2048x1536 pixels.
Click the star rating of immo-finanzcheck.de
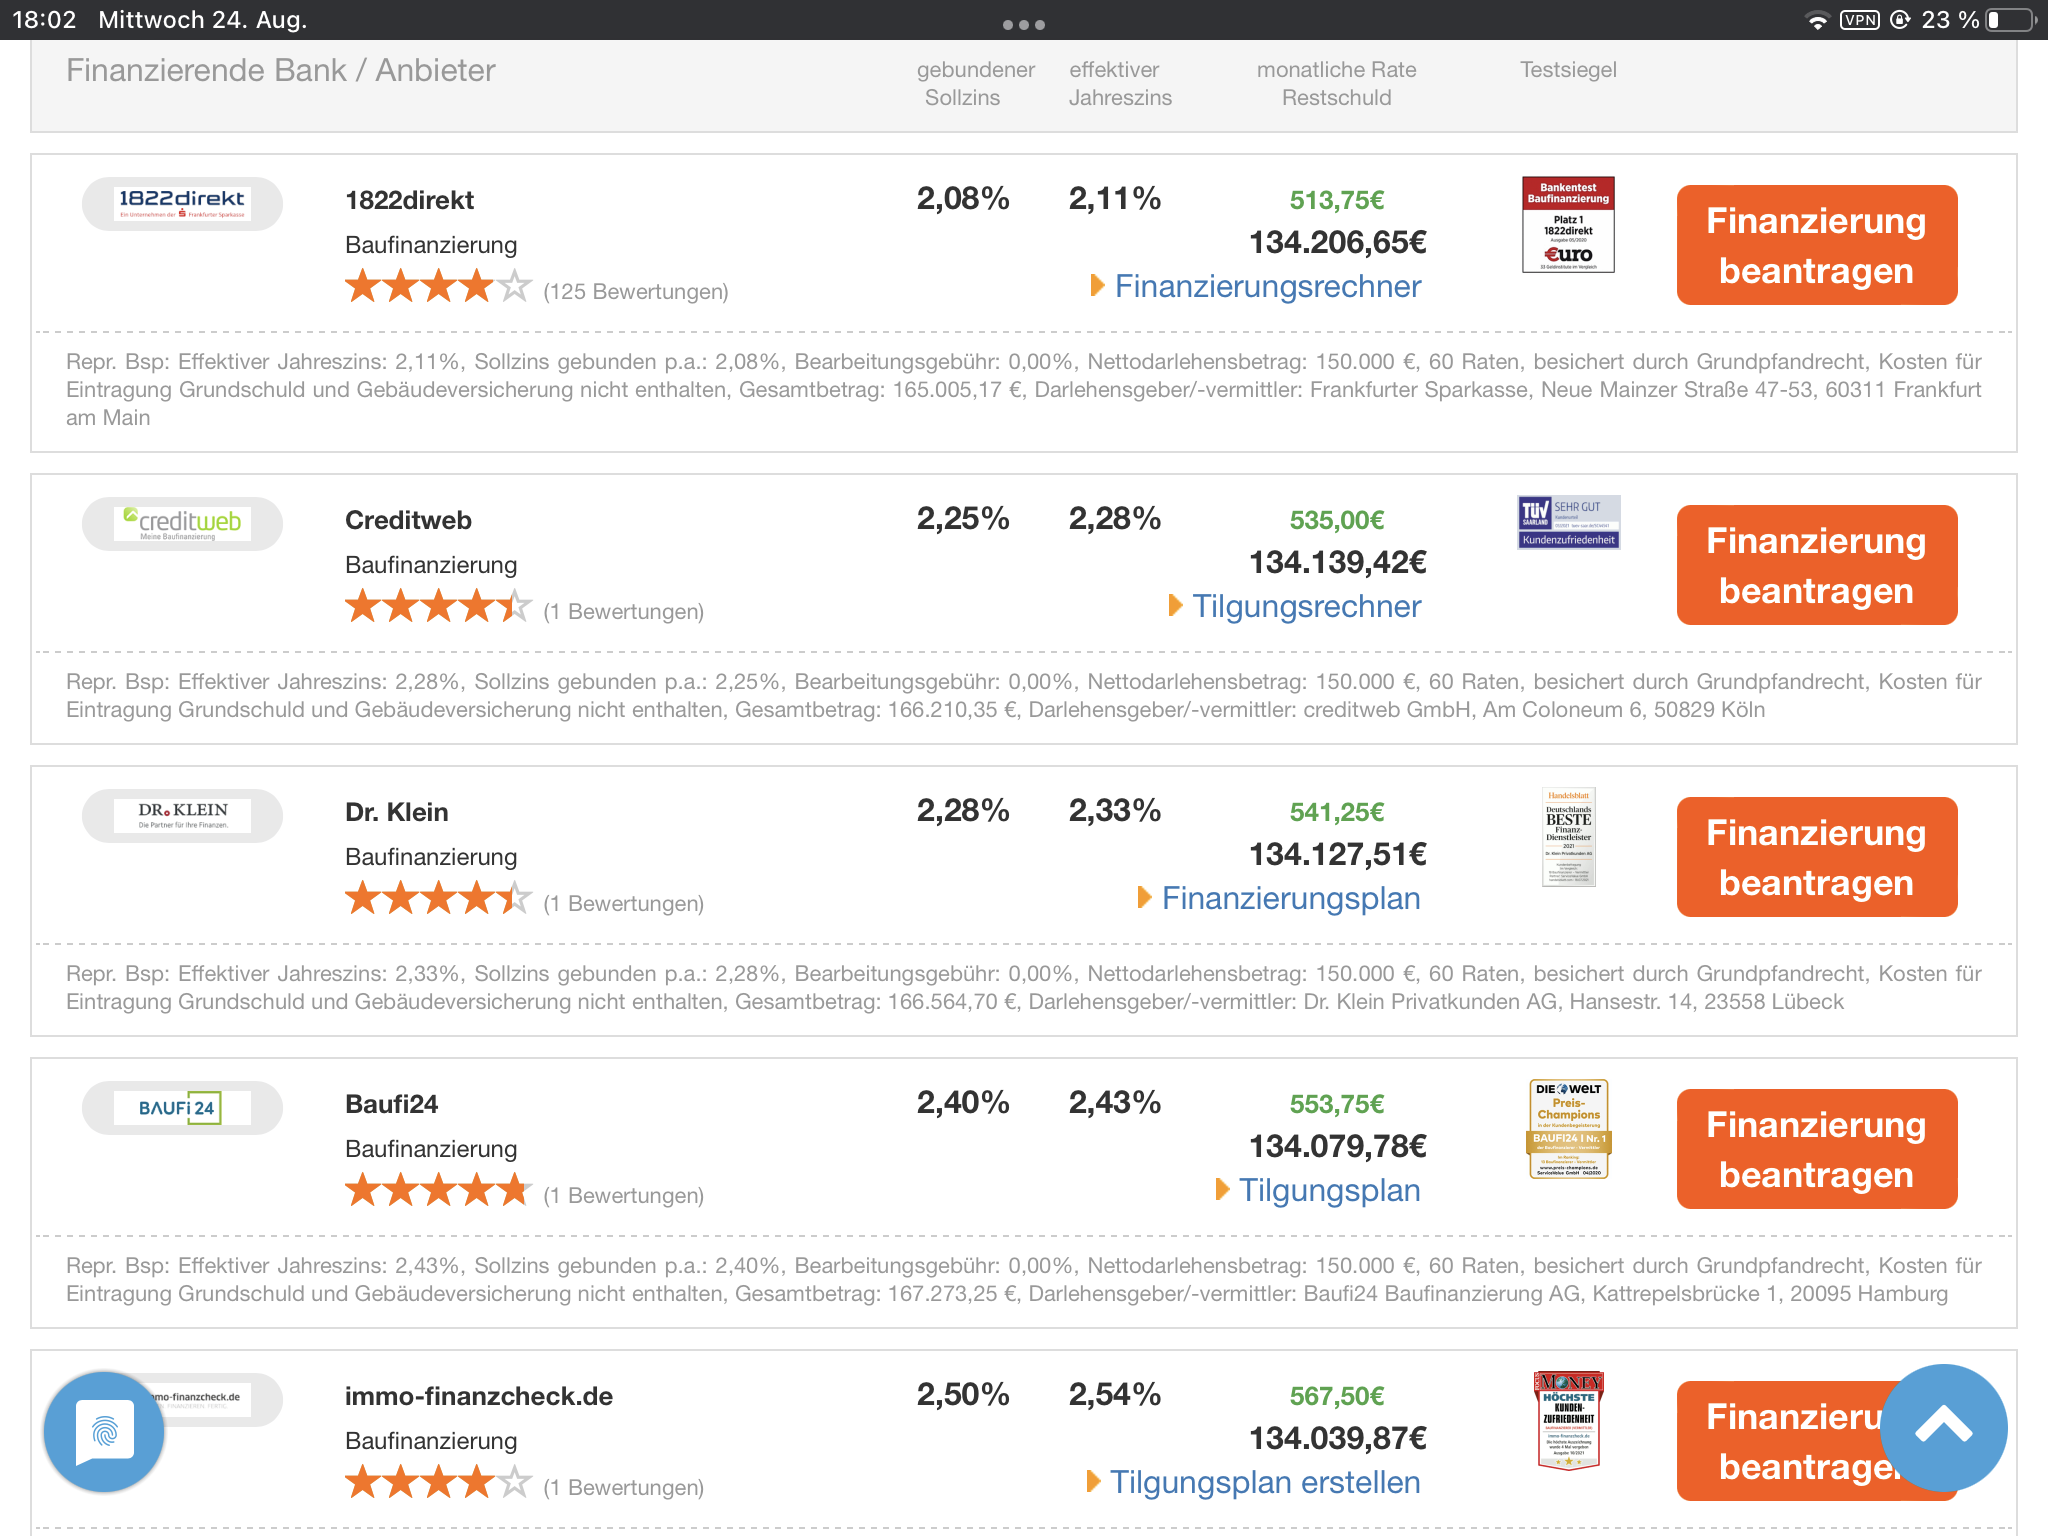point(438,1483)
